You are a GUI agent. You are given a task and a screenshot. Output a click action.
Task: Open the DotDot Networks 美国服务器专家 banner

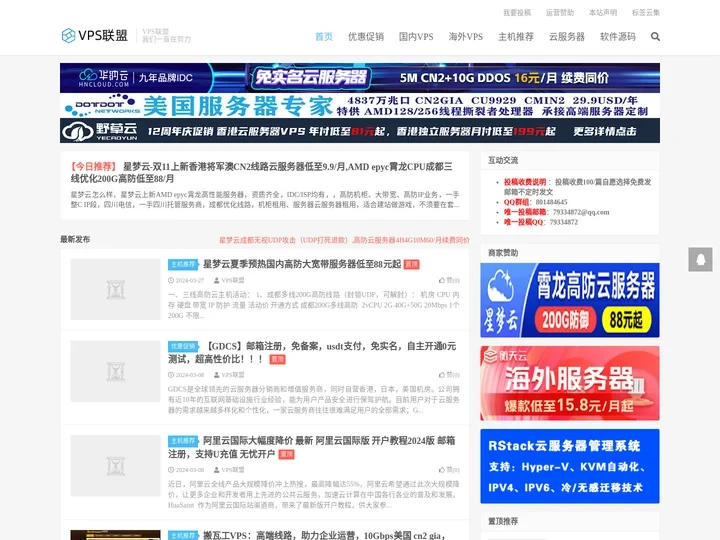(x=360, y=106)
